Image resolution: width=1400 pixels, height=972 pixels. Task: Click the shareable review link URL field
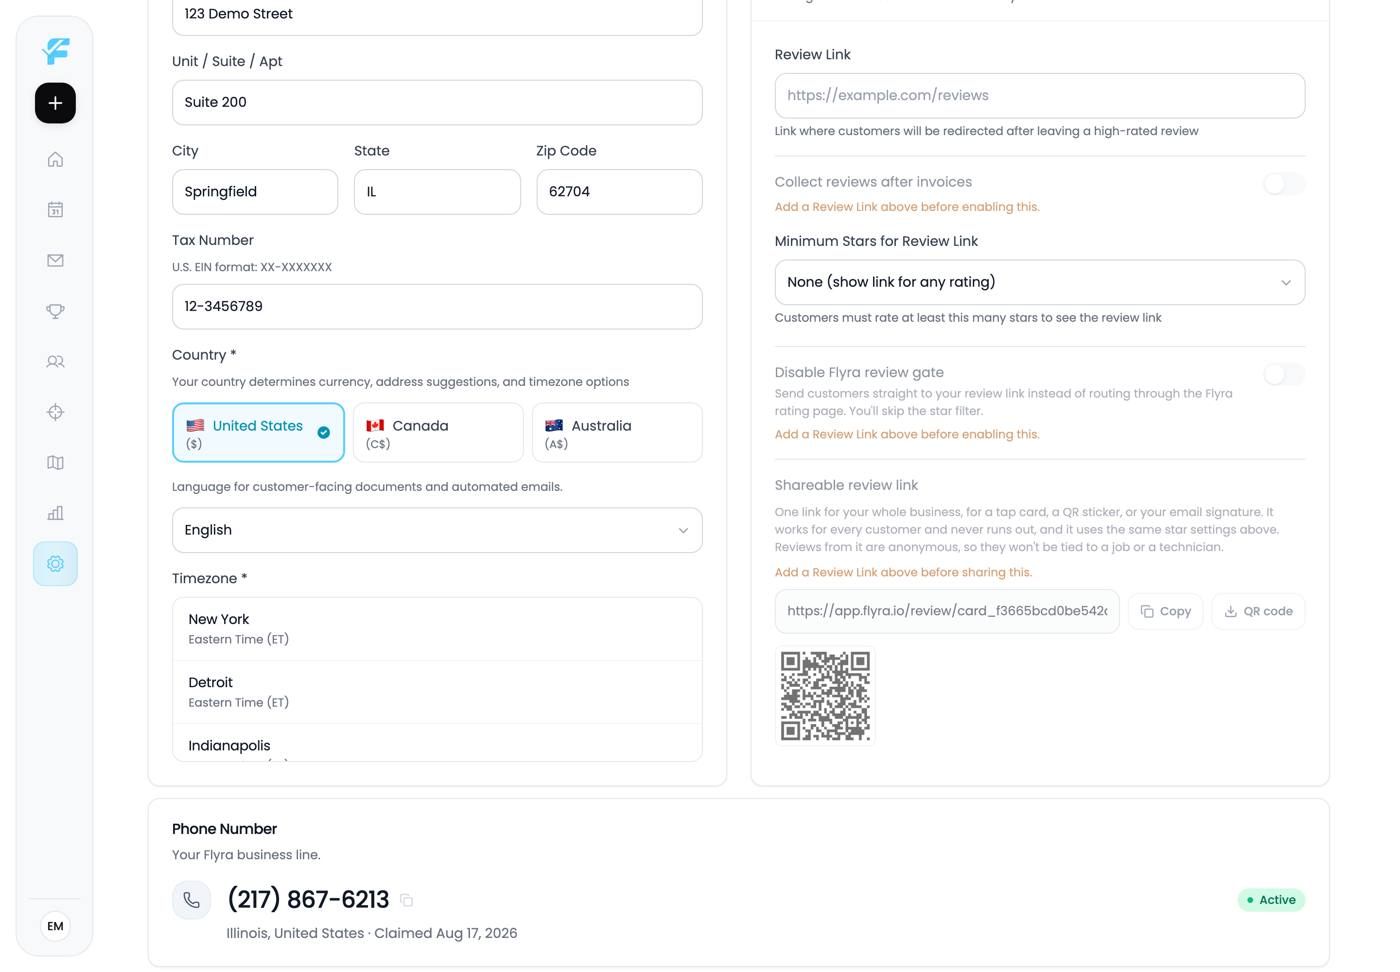click(947, 611)
